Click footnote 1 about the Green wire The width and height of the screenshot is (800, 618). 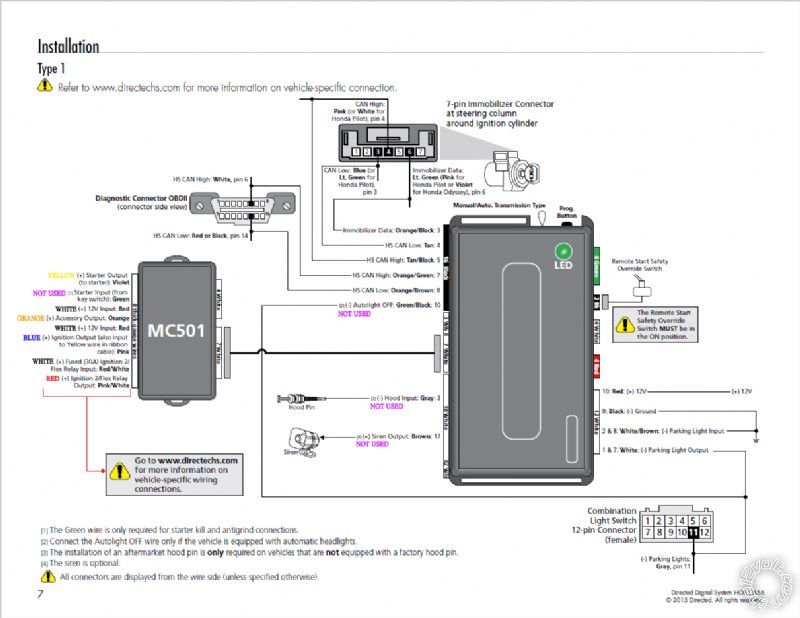pos(170,530)
